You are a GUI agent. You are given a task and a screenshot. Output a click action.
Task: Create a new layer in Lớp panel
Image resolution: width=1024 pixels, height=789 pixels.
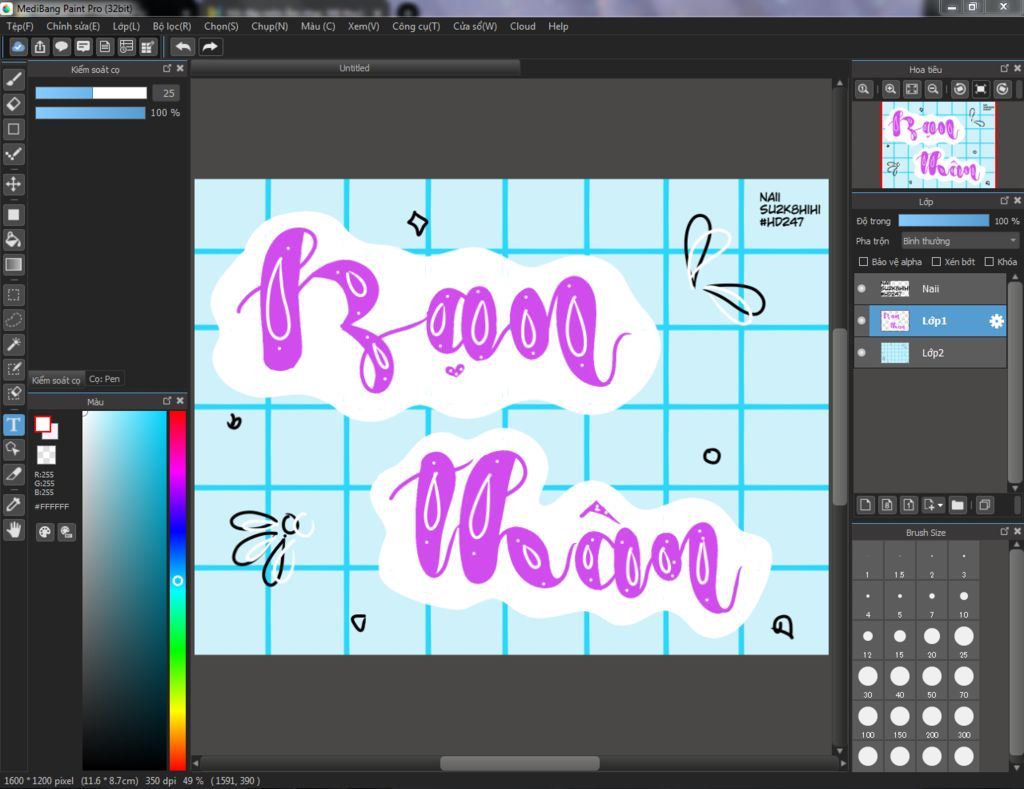click(x=865, y=505)
